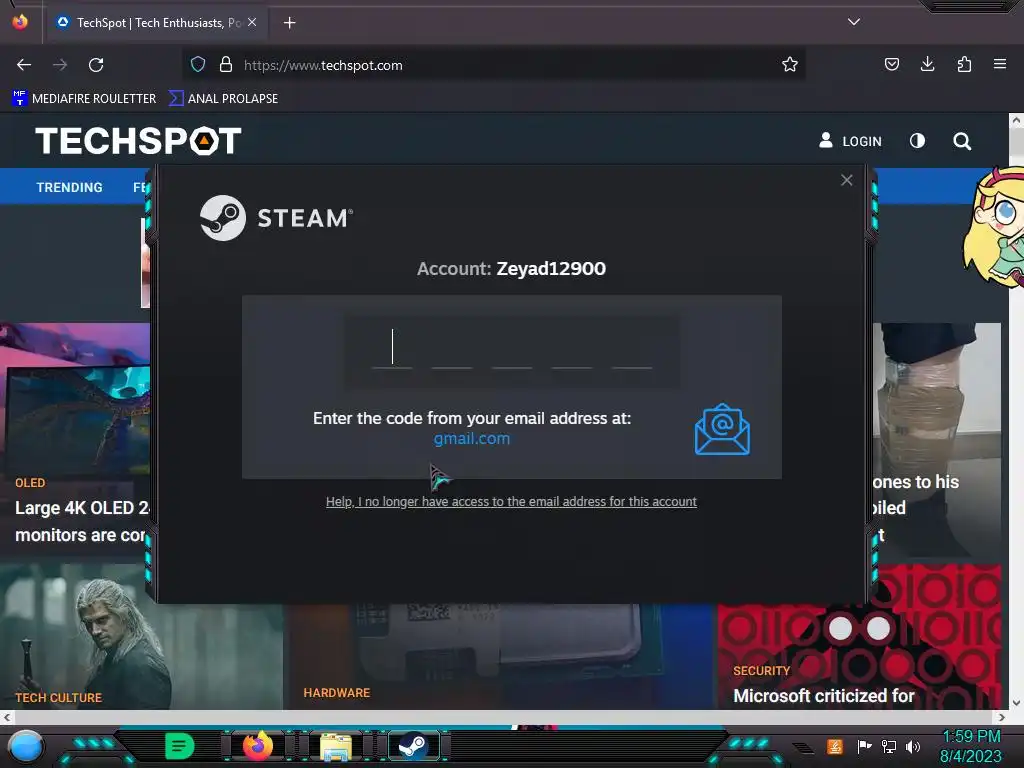1024x768 pixels.
Task: Close the Steam dialog with X
Action: tap(846, 180)
